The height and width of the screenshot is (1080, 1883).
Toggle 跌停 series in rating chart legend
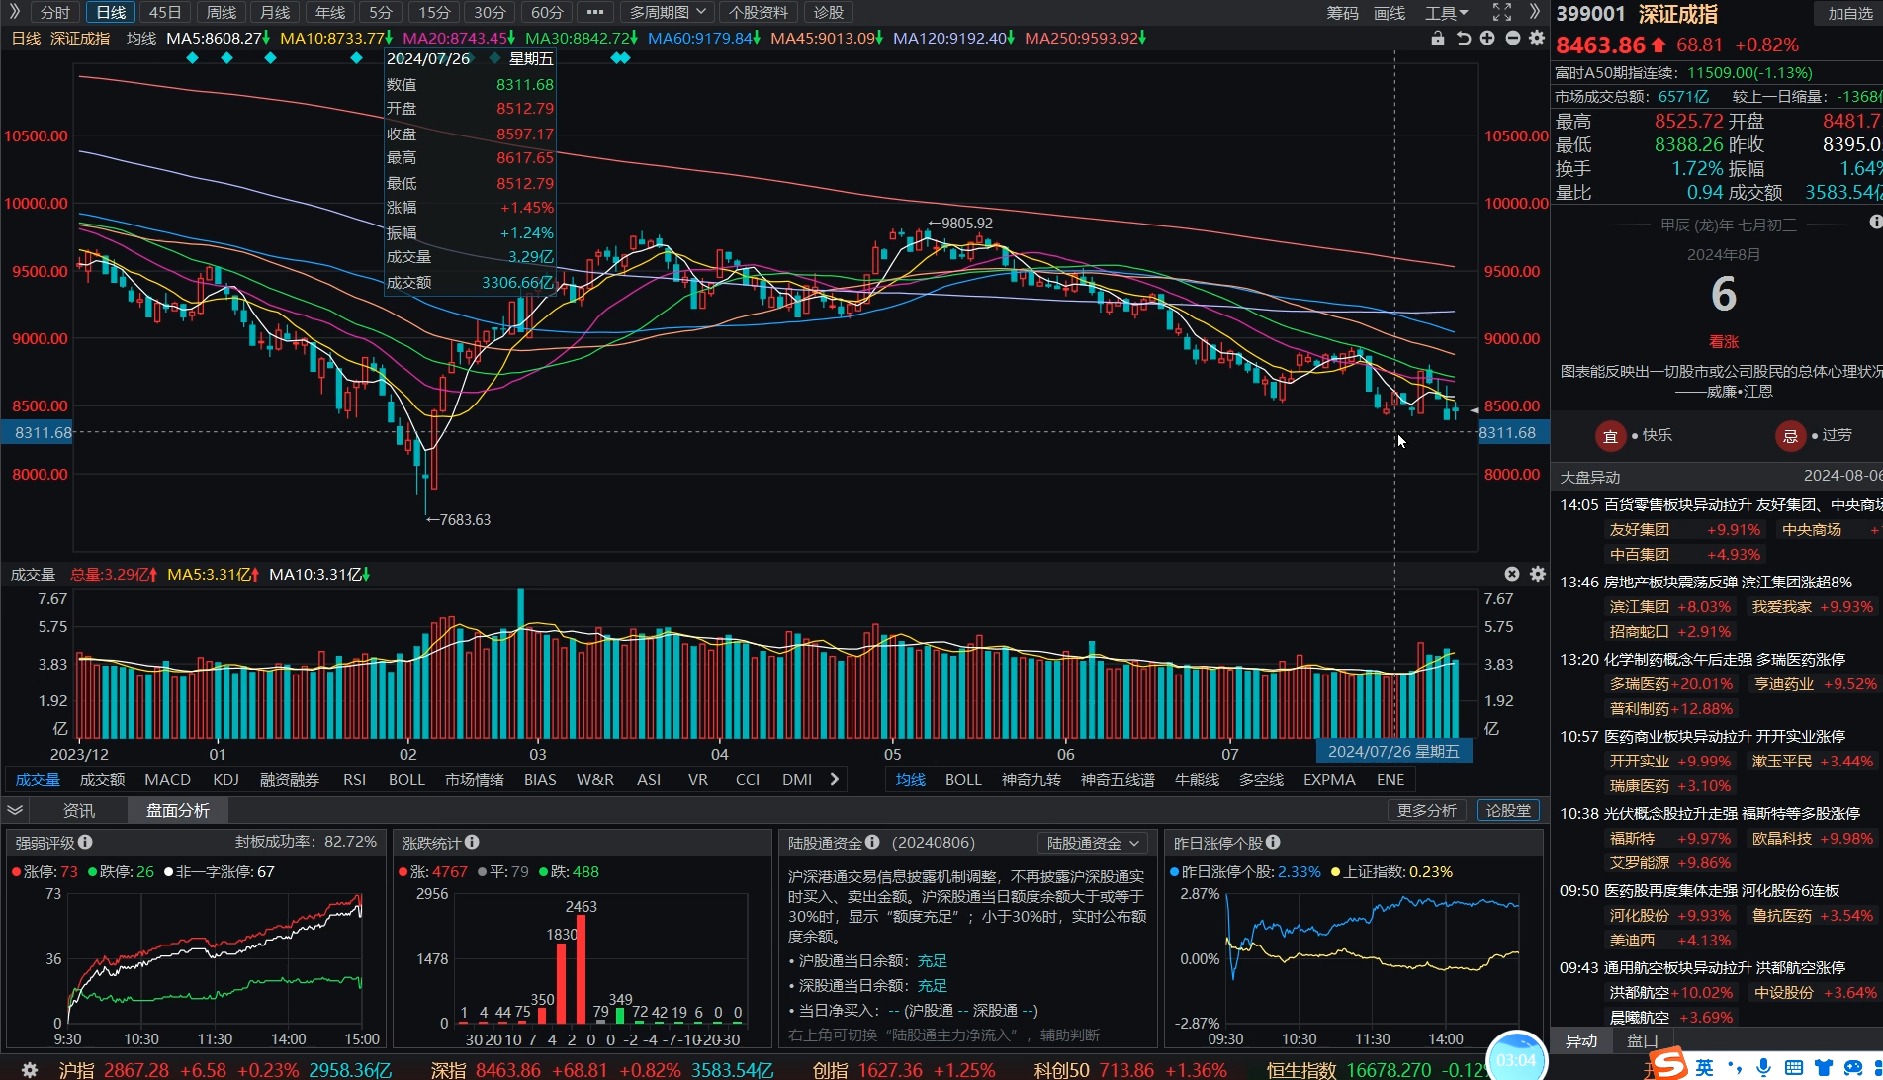tap(121, 872)
